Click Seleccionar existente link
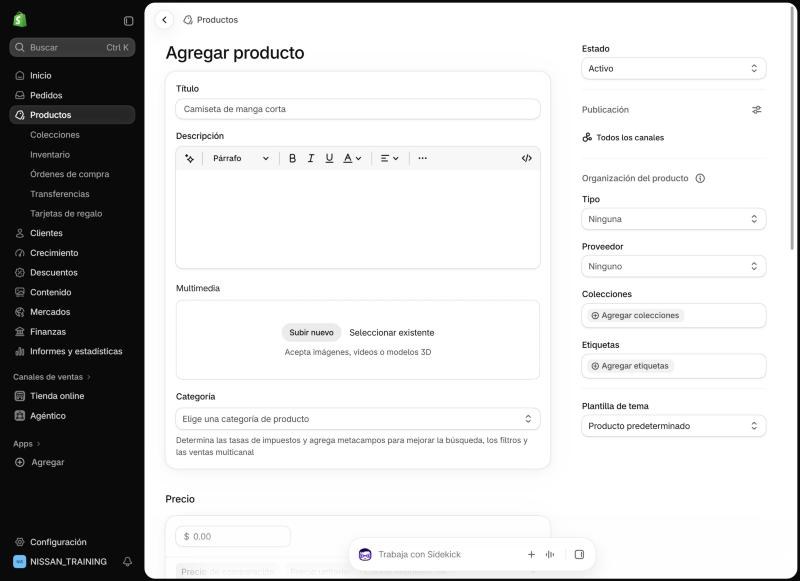Viewport: 800px width, 581px height. point(392,333)
